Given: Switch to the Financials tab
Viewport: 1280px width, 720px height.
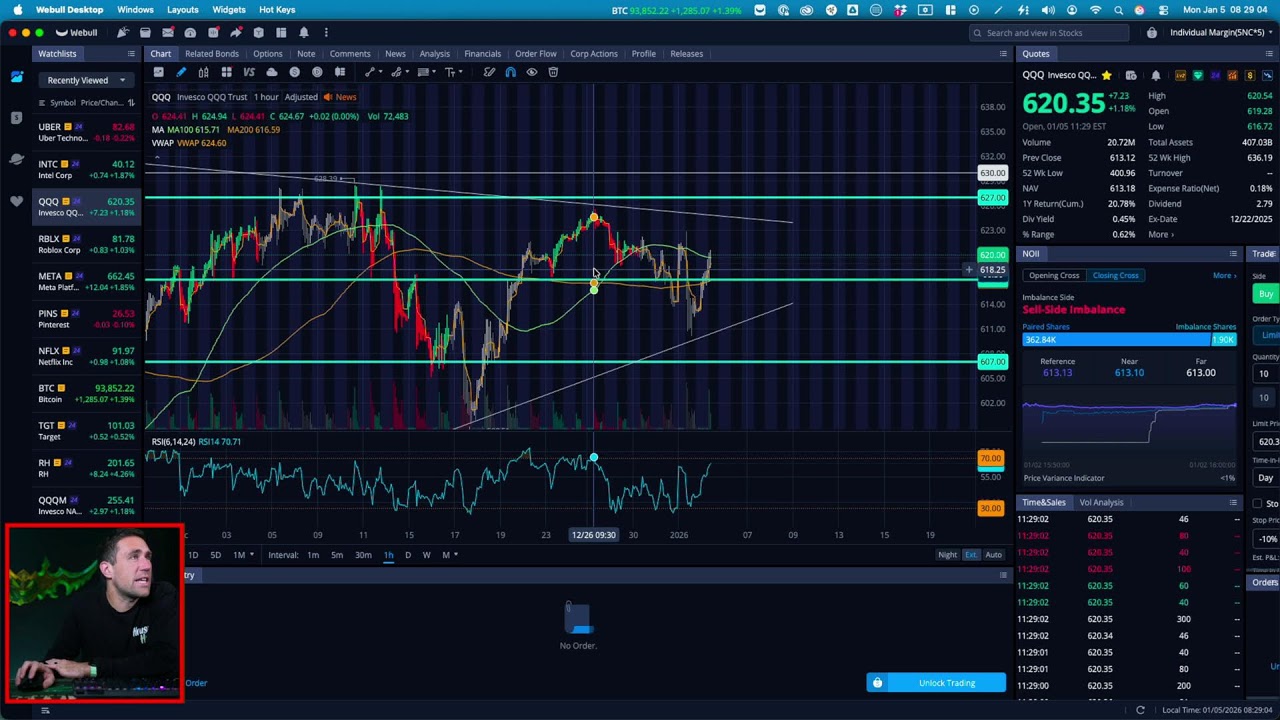Looking at the screenshot, I should [482, 54].
